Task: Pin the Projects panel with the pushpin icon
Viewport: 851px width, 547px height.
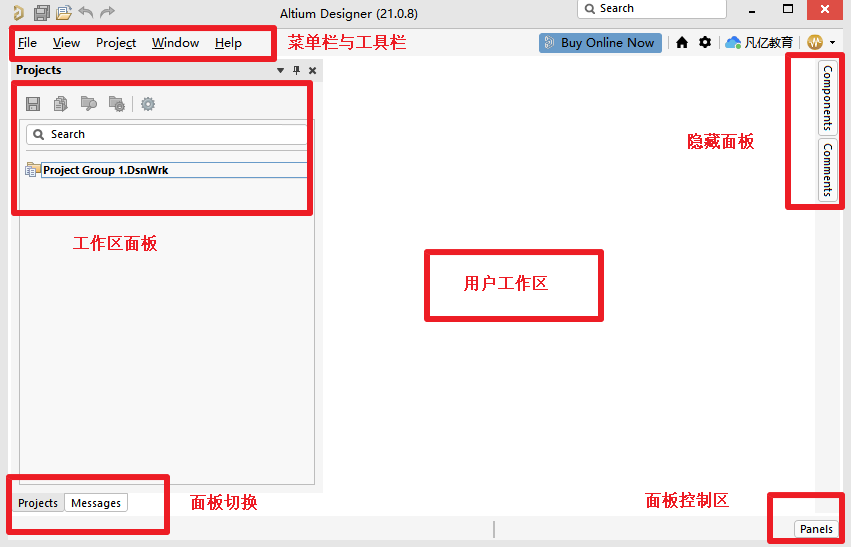Action: coord(296,71)
